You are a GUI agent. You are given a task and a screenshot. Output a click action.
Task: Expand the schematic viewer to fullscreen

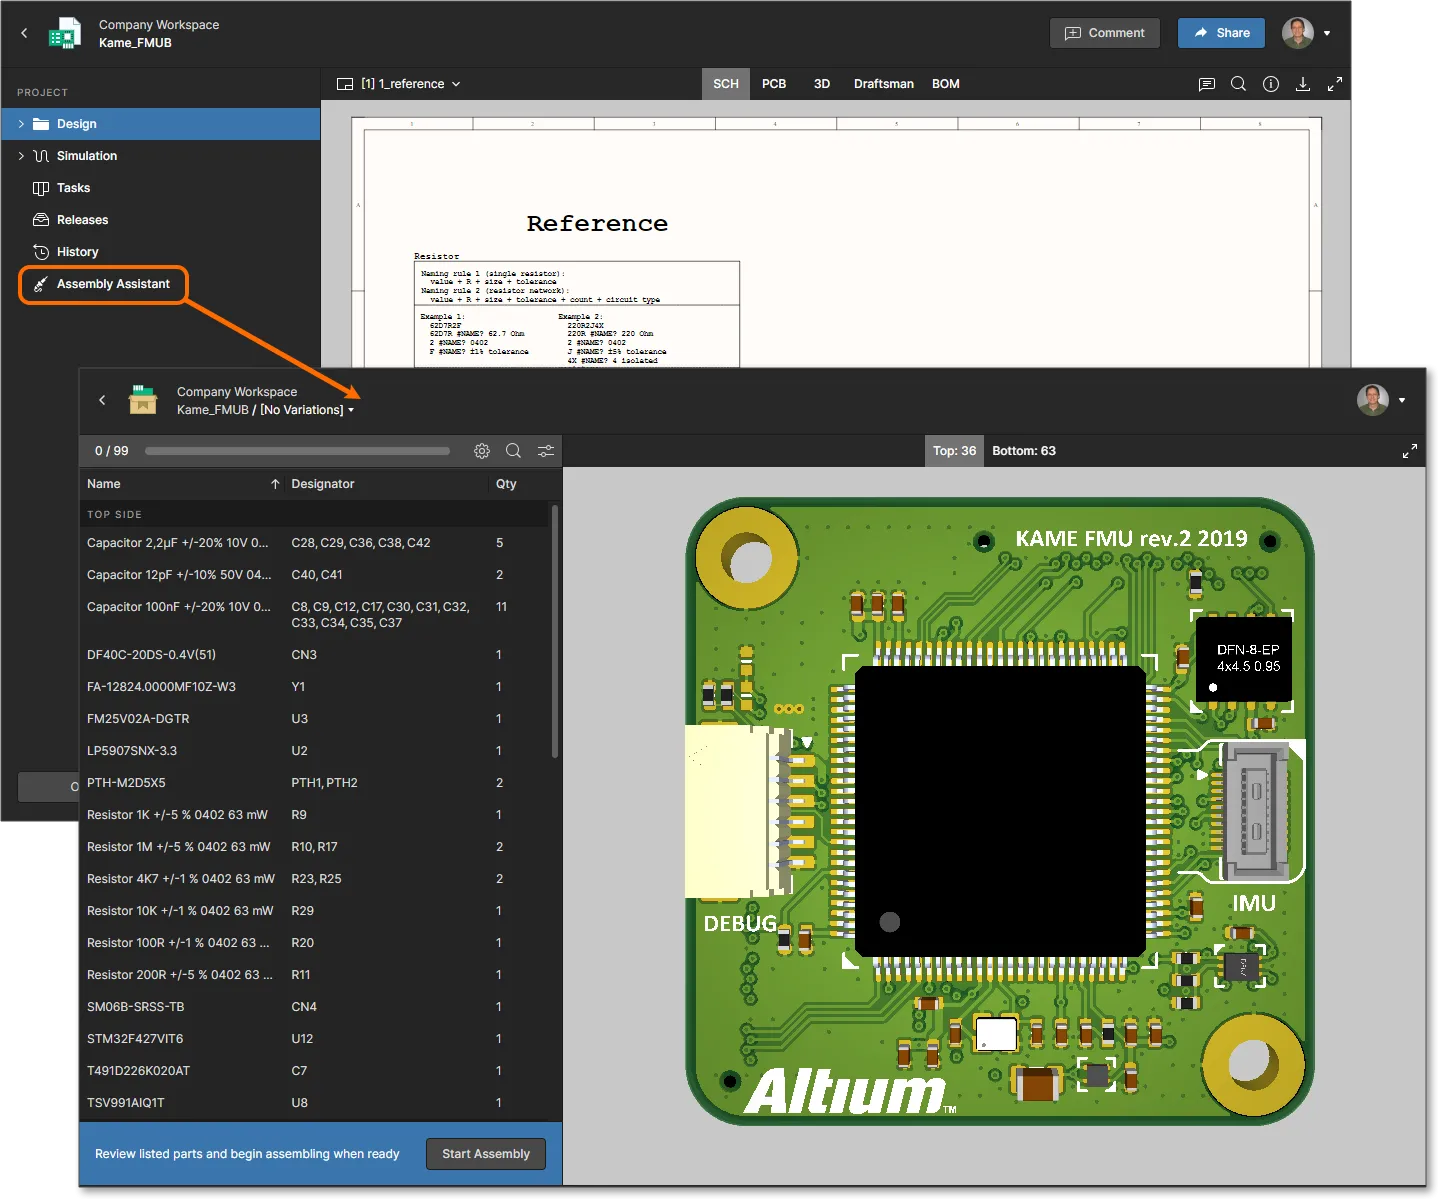[x=1335, y=84]
